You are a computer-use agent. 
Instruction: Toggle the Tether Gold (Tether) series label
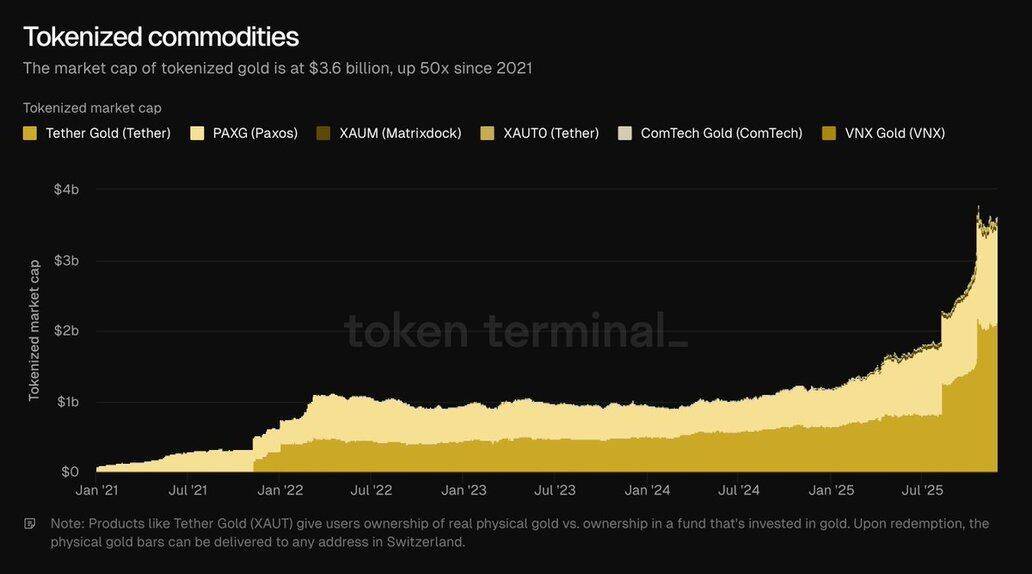(108, 133)
